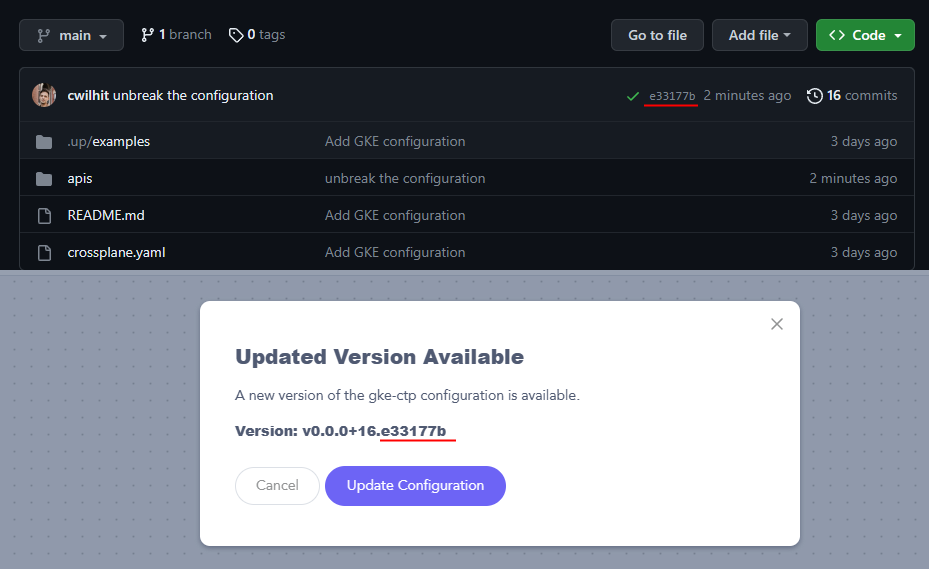
Task: Click the commit history clock icon
Action: [815, 96]
